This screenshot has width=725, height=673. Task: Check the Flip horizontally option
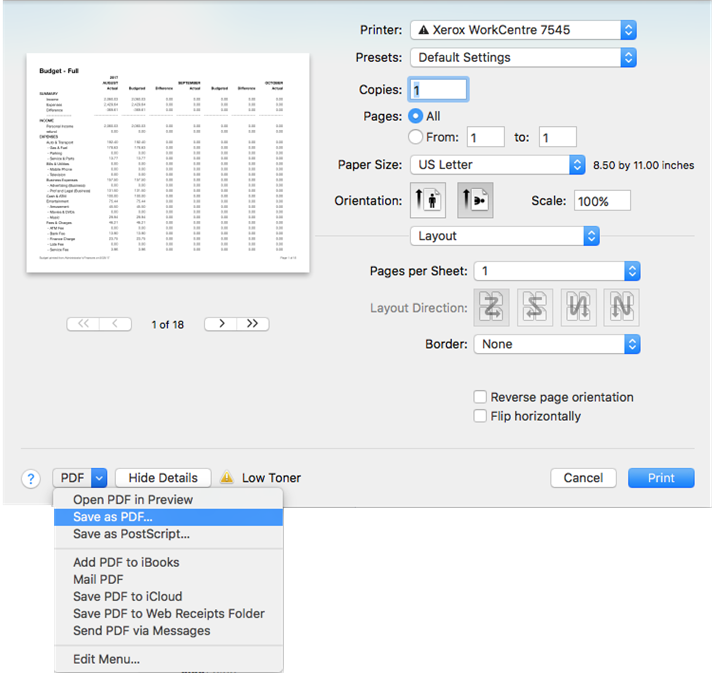(481, 416)
